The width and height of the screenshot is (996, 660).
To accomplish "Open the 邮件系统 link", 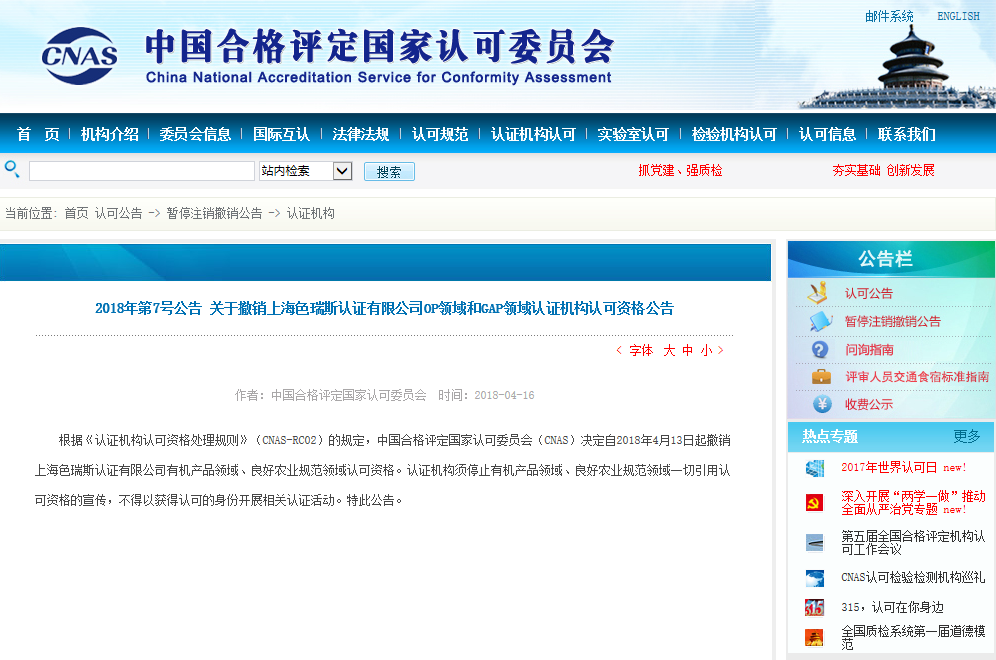I will pos(889,16).
